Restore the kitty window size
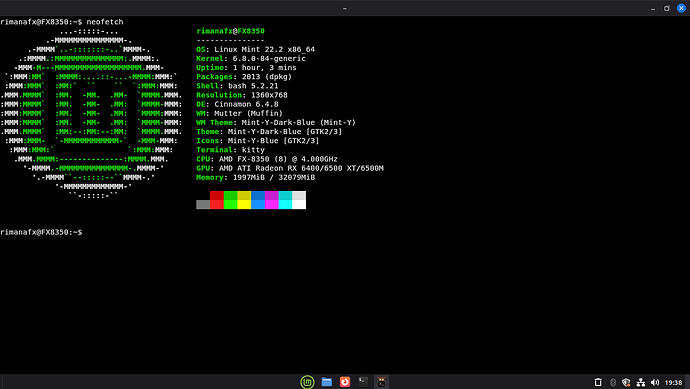Screen dimensions: 690x389 coord(667,8)
